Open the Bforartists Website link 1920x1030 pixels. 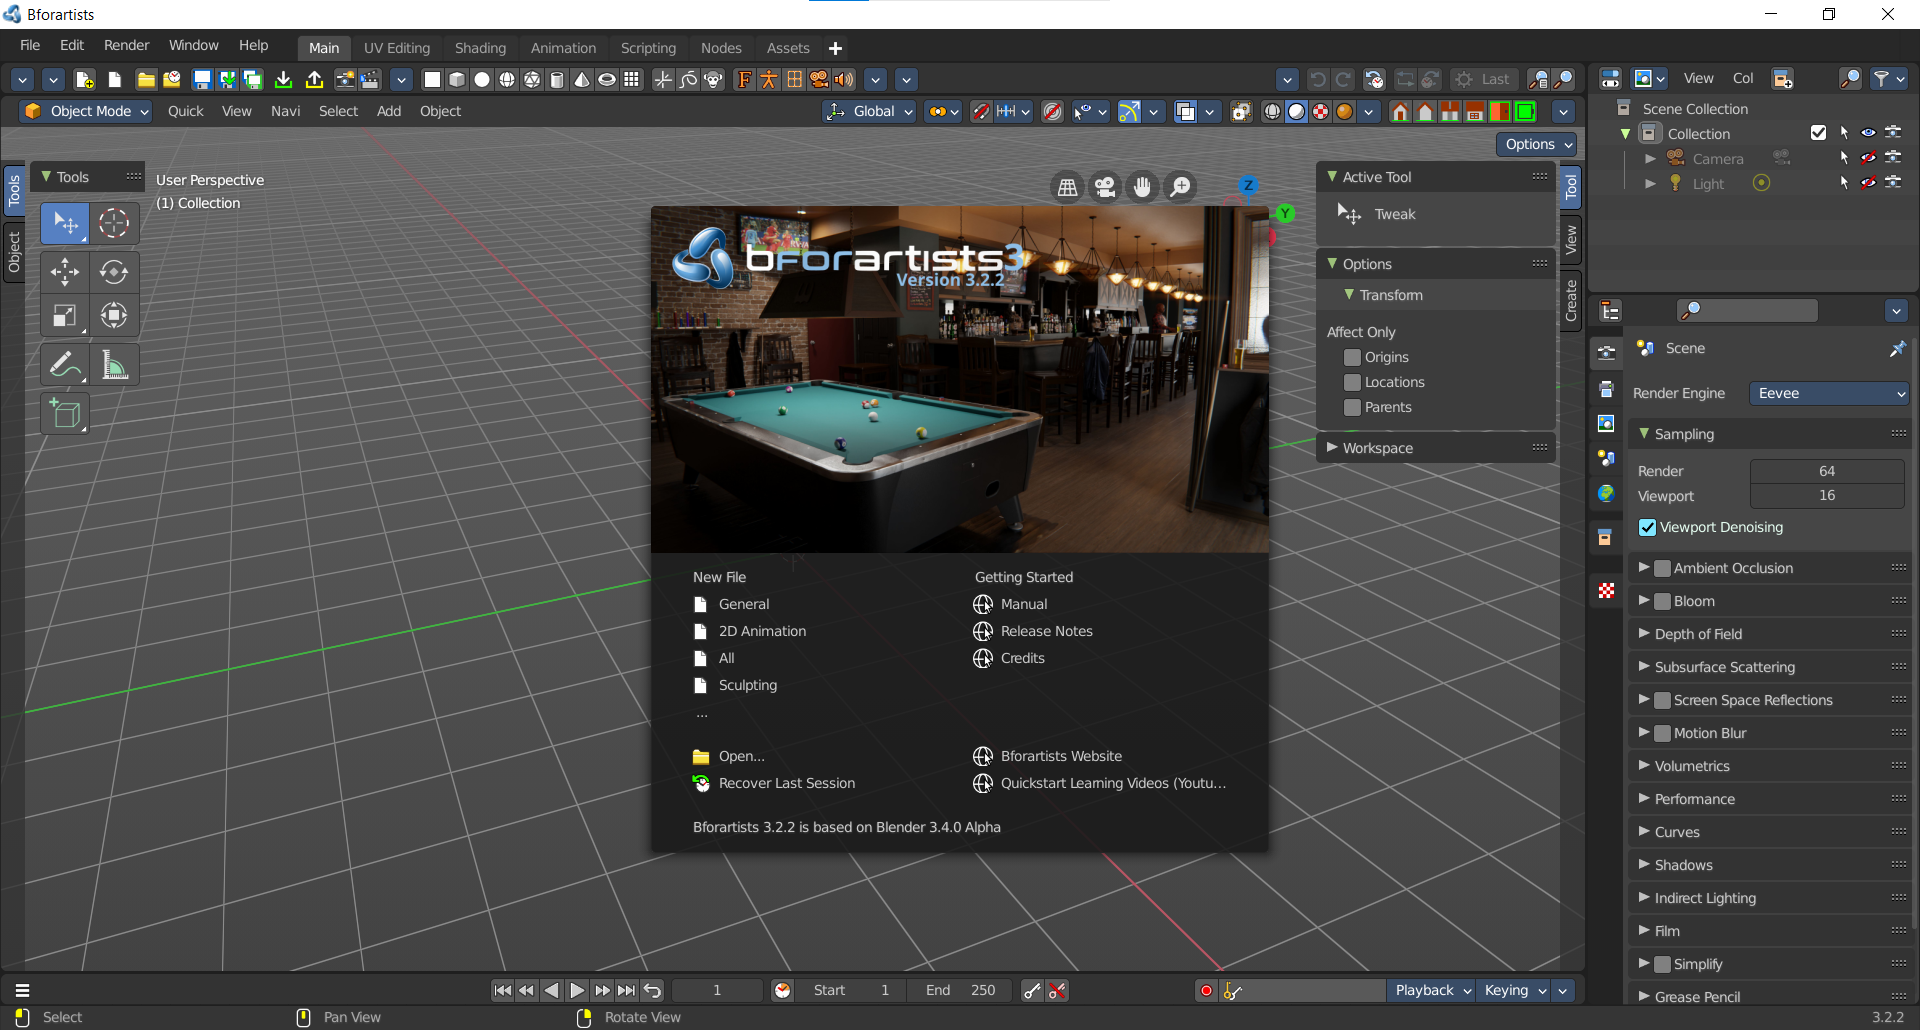coord(1061,756)
